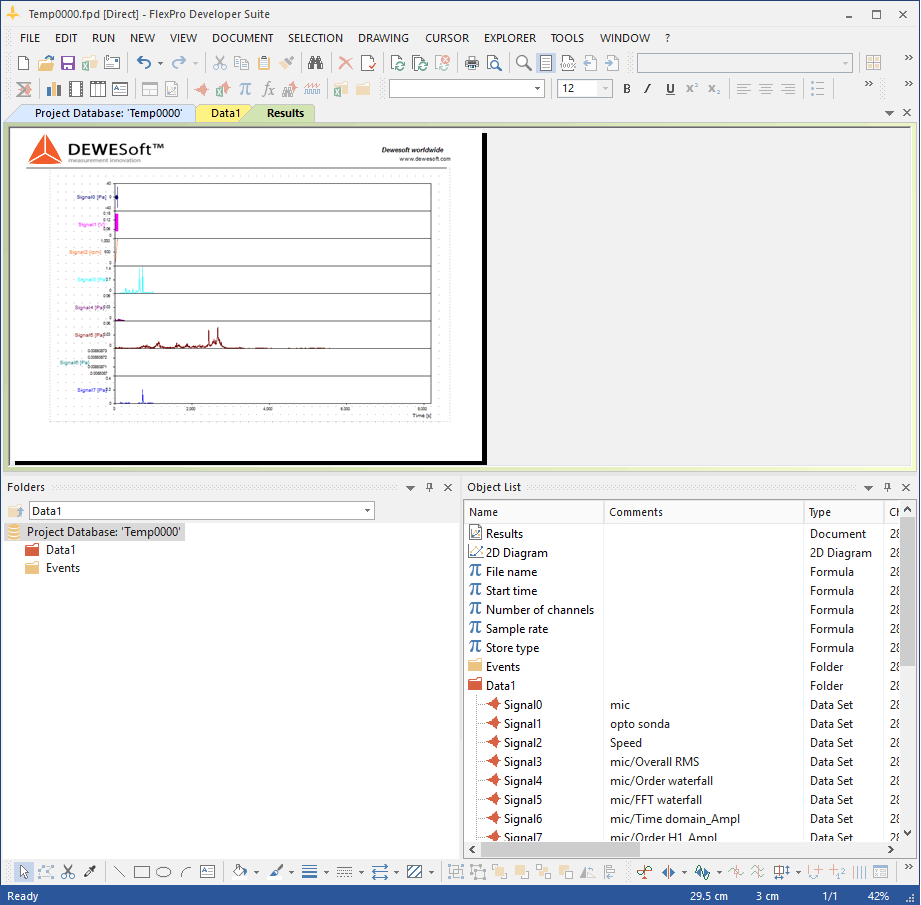Insert a new text object icon

pyautogui.click(x=120, y=89)
